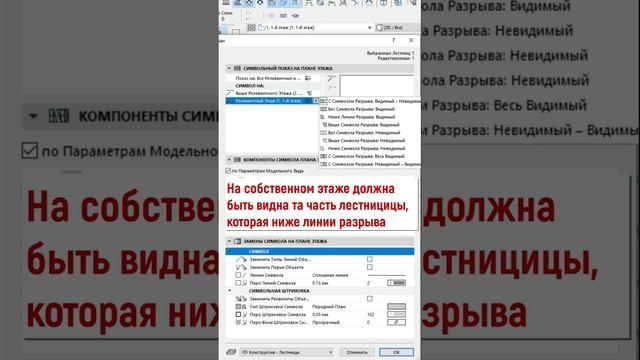Click the OK button
The image size is (640, 360).
[x=396, y=352]
